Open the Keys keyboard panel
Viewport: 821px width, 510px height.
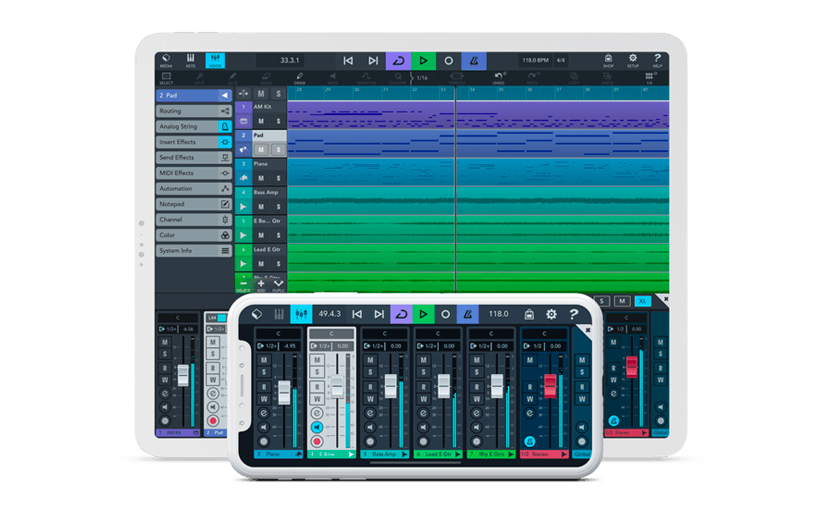[x=191, y=61]
